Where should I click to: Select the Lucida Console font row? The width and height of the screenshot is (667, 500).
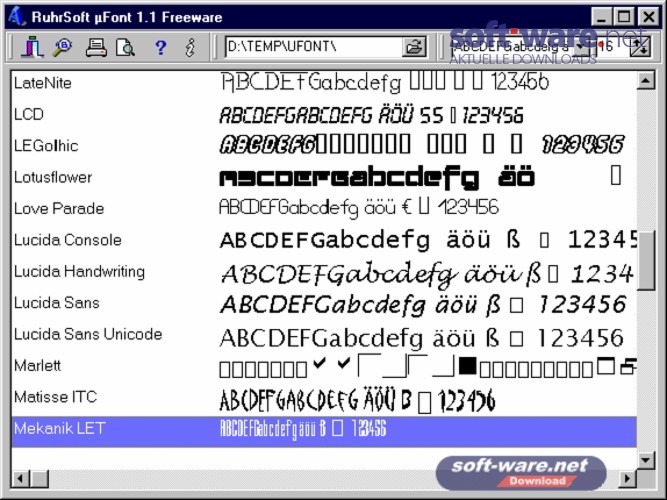[x=324, y=240]
